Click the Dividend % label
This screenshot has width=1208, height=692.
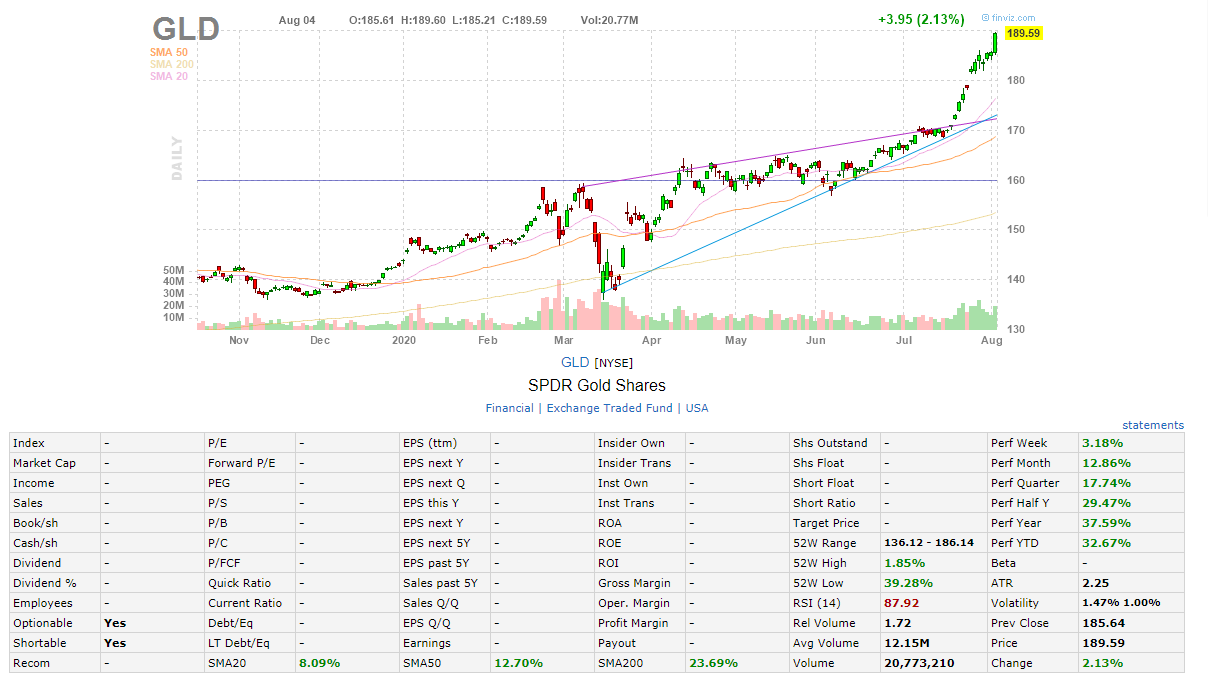pos(44,583)
